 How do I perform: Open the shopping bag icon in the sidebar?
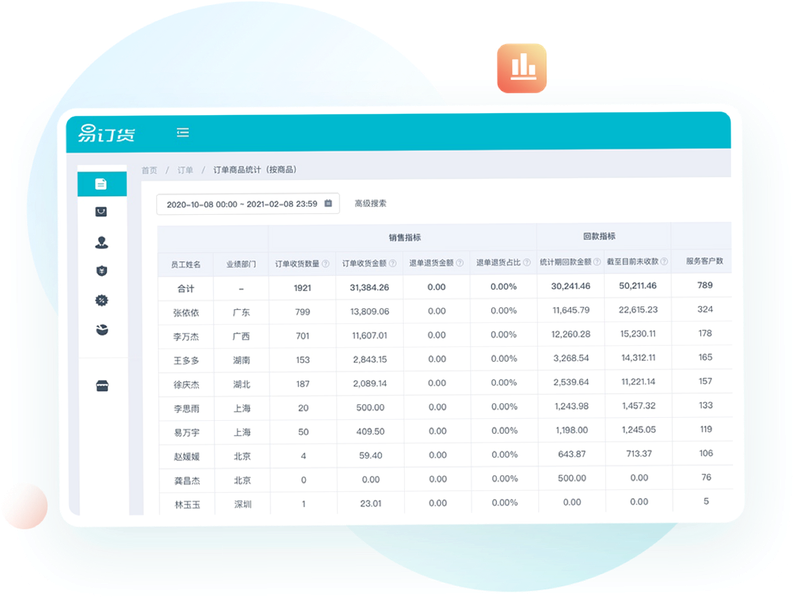pyautogui.click(x=101, y=212)
